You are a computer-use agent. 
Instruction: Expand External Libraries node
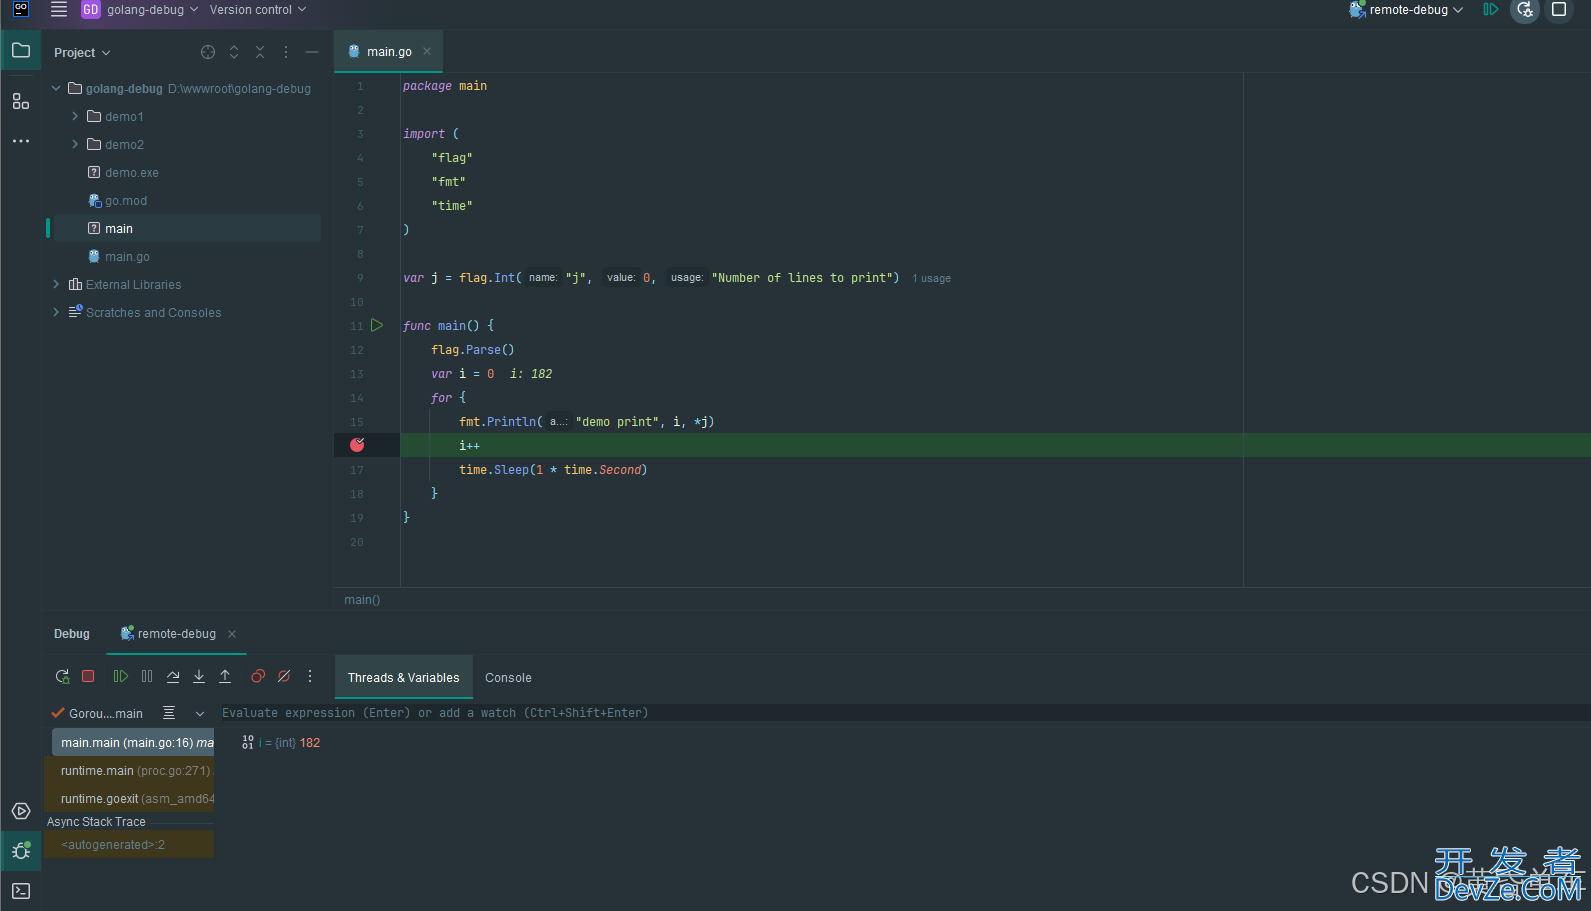point(56,284)
